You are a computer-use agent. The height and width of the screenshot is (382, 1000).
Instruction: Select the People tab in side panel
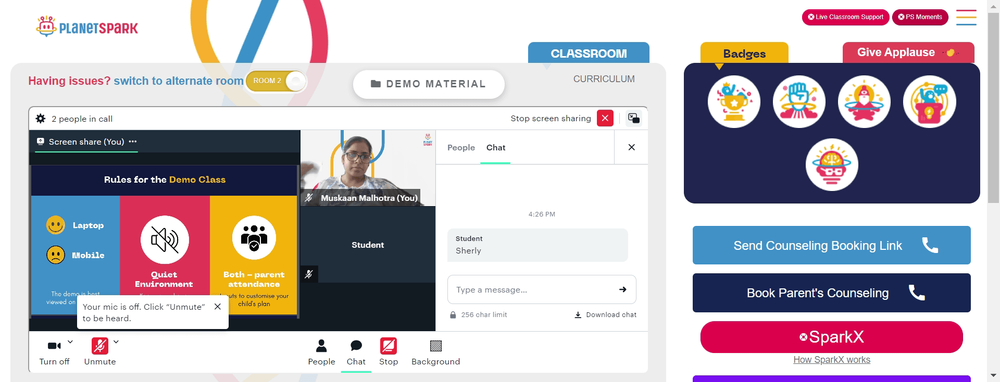461,147
